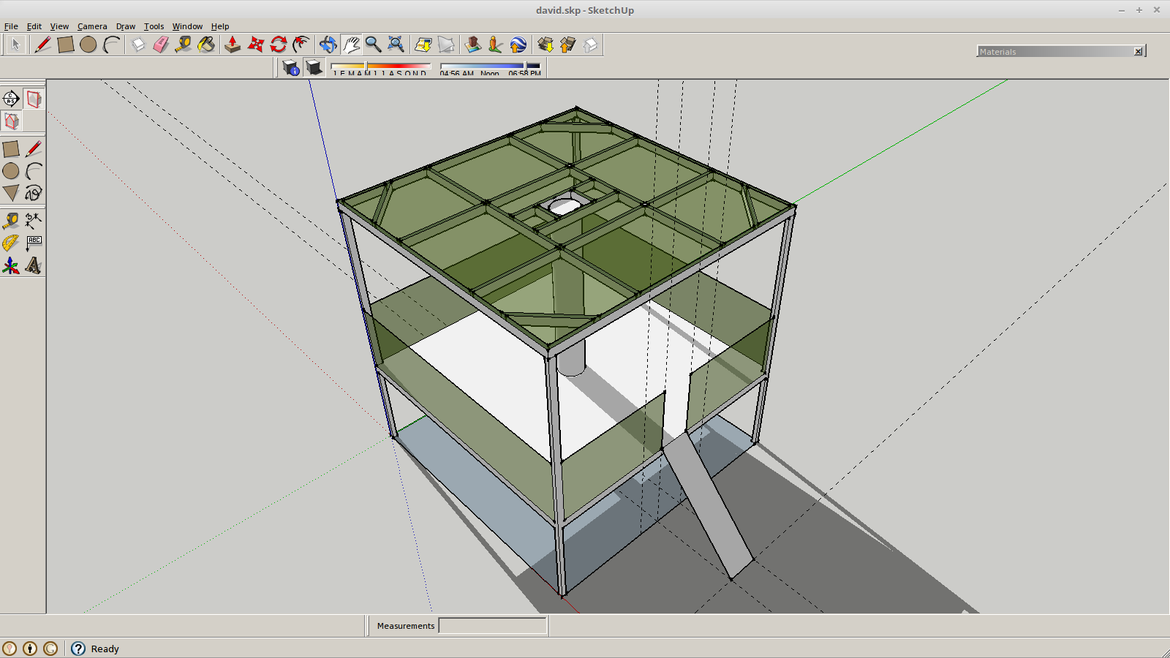Click the Measurements input box
The height and width of the screenshot is (658, 1170).
coord(492,625)
